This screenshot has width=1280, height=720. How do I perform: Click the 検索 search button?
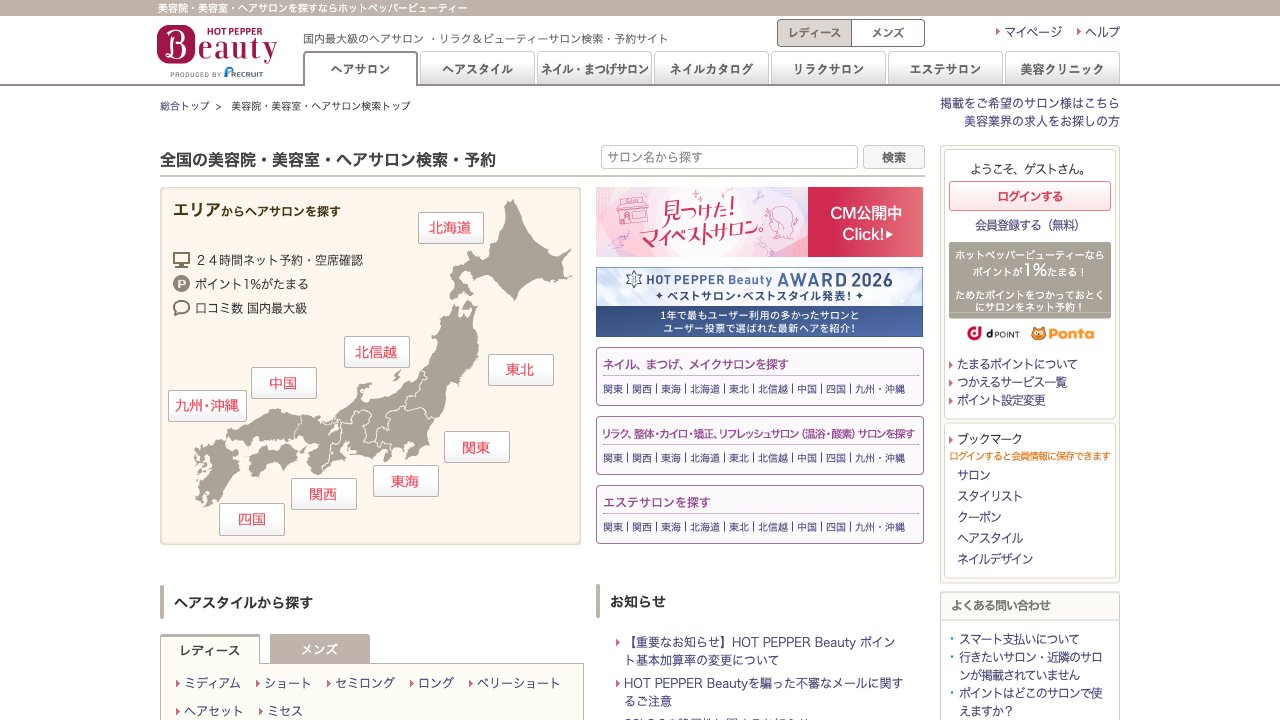[x=893, y=157]
